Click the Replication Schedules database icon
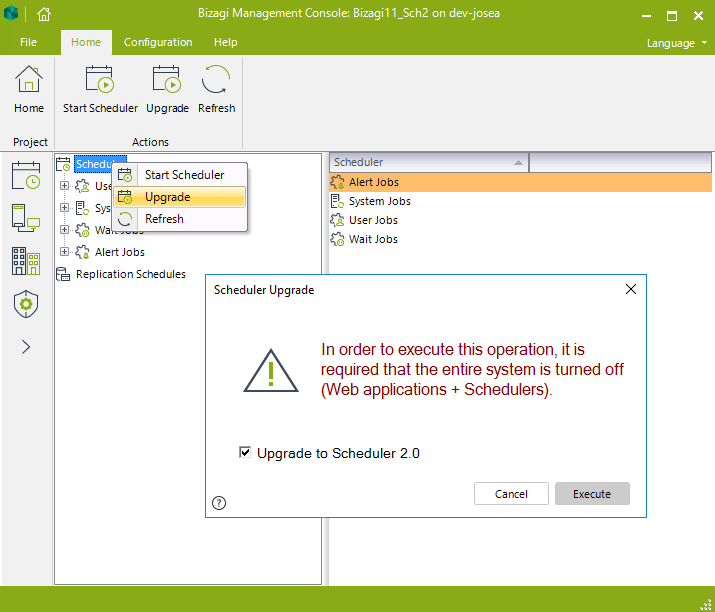This screenshot has width=715, height=612. pyautogui.click(x=63, y=274)
